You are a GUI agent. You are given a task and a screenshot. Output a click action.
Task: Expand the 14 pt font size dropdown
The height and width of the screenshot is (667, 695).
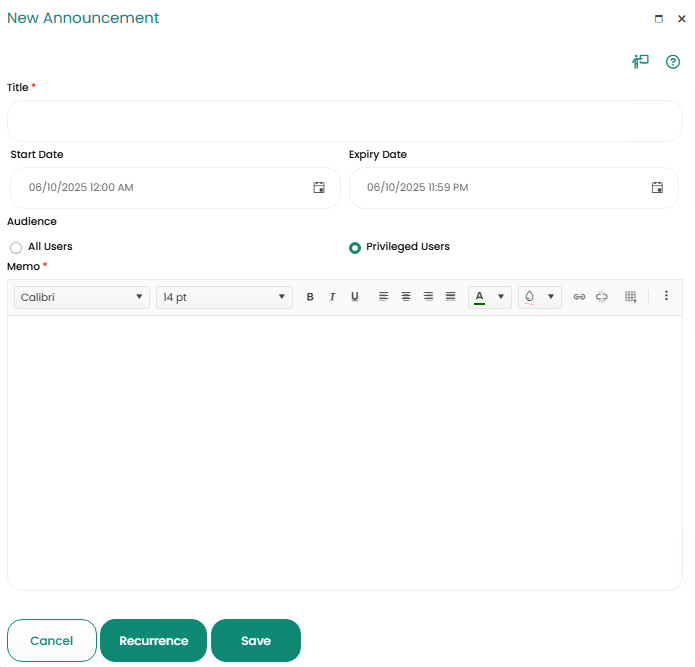click(x=224, y=297)
